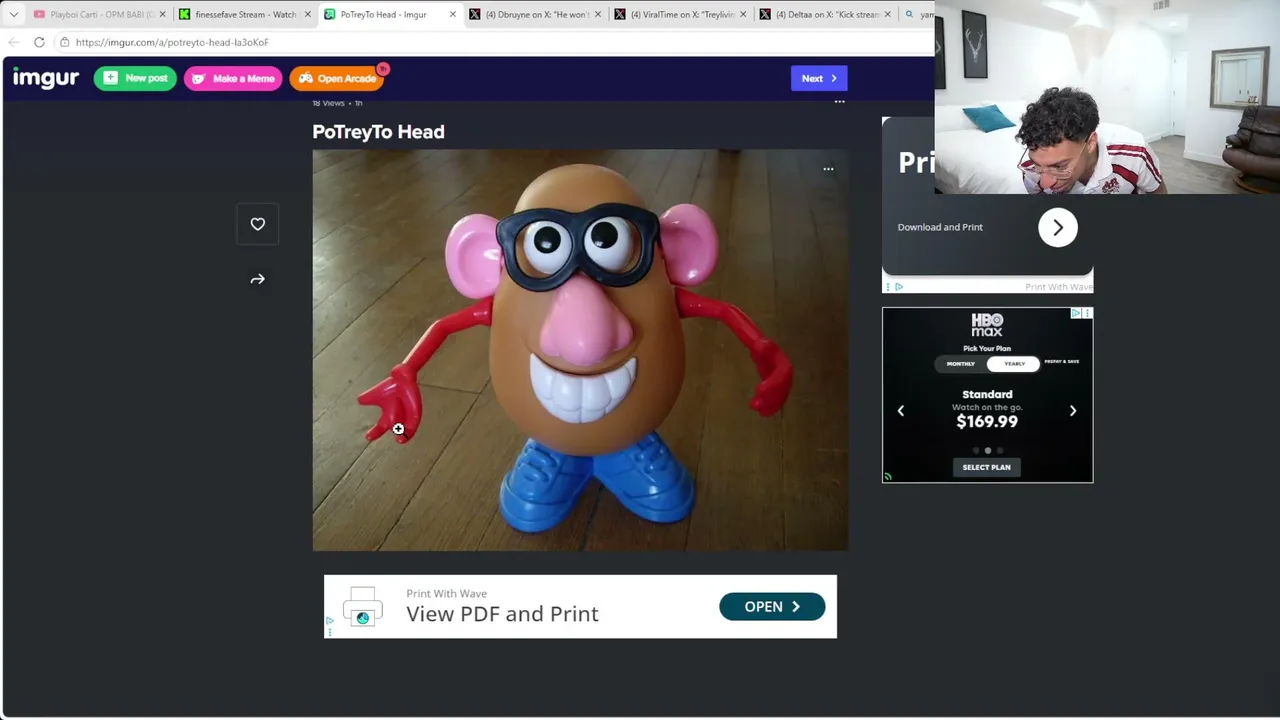Image resolution: width=1280 pixels, height=720 pixels.
Task: Close the PoTreyTo Head tab
Action: pyautogui.click(x=452, y=14)
